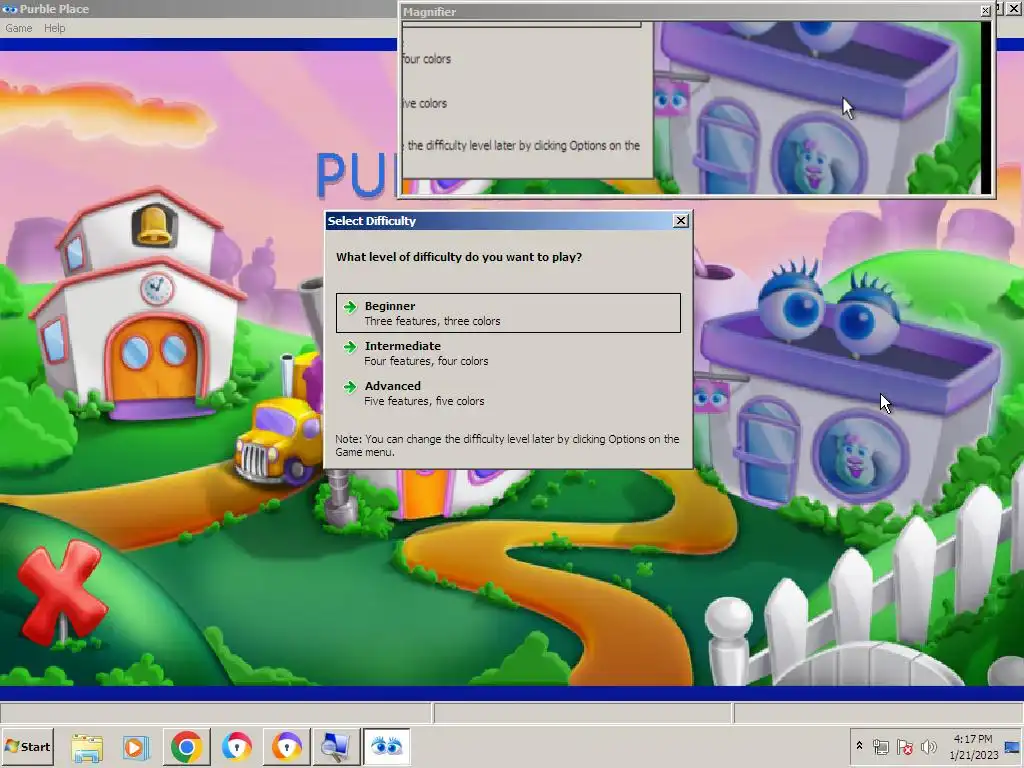Switch to Purble Place taskbar button
The image size is (1024, 768).
coord(387,746)
